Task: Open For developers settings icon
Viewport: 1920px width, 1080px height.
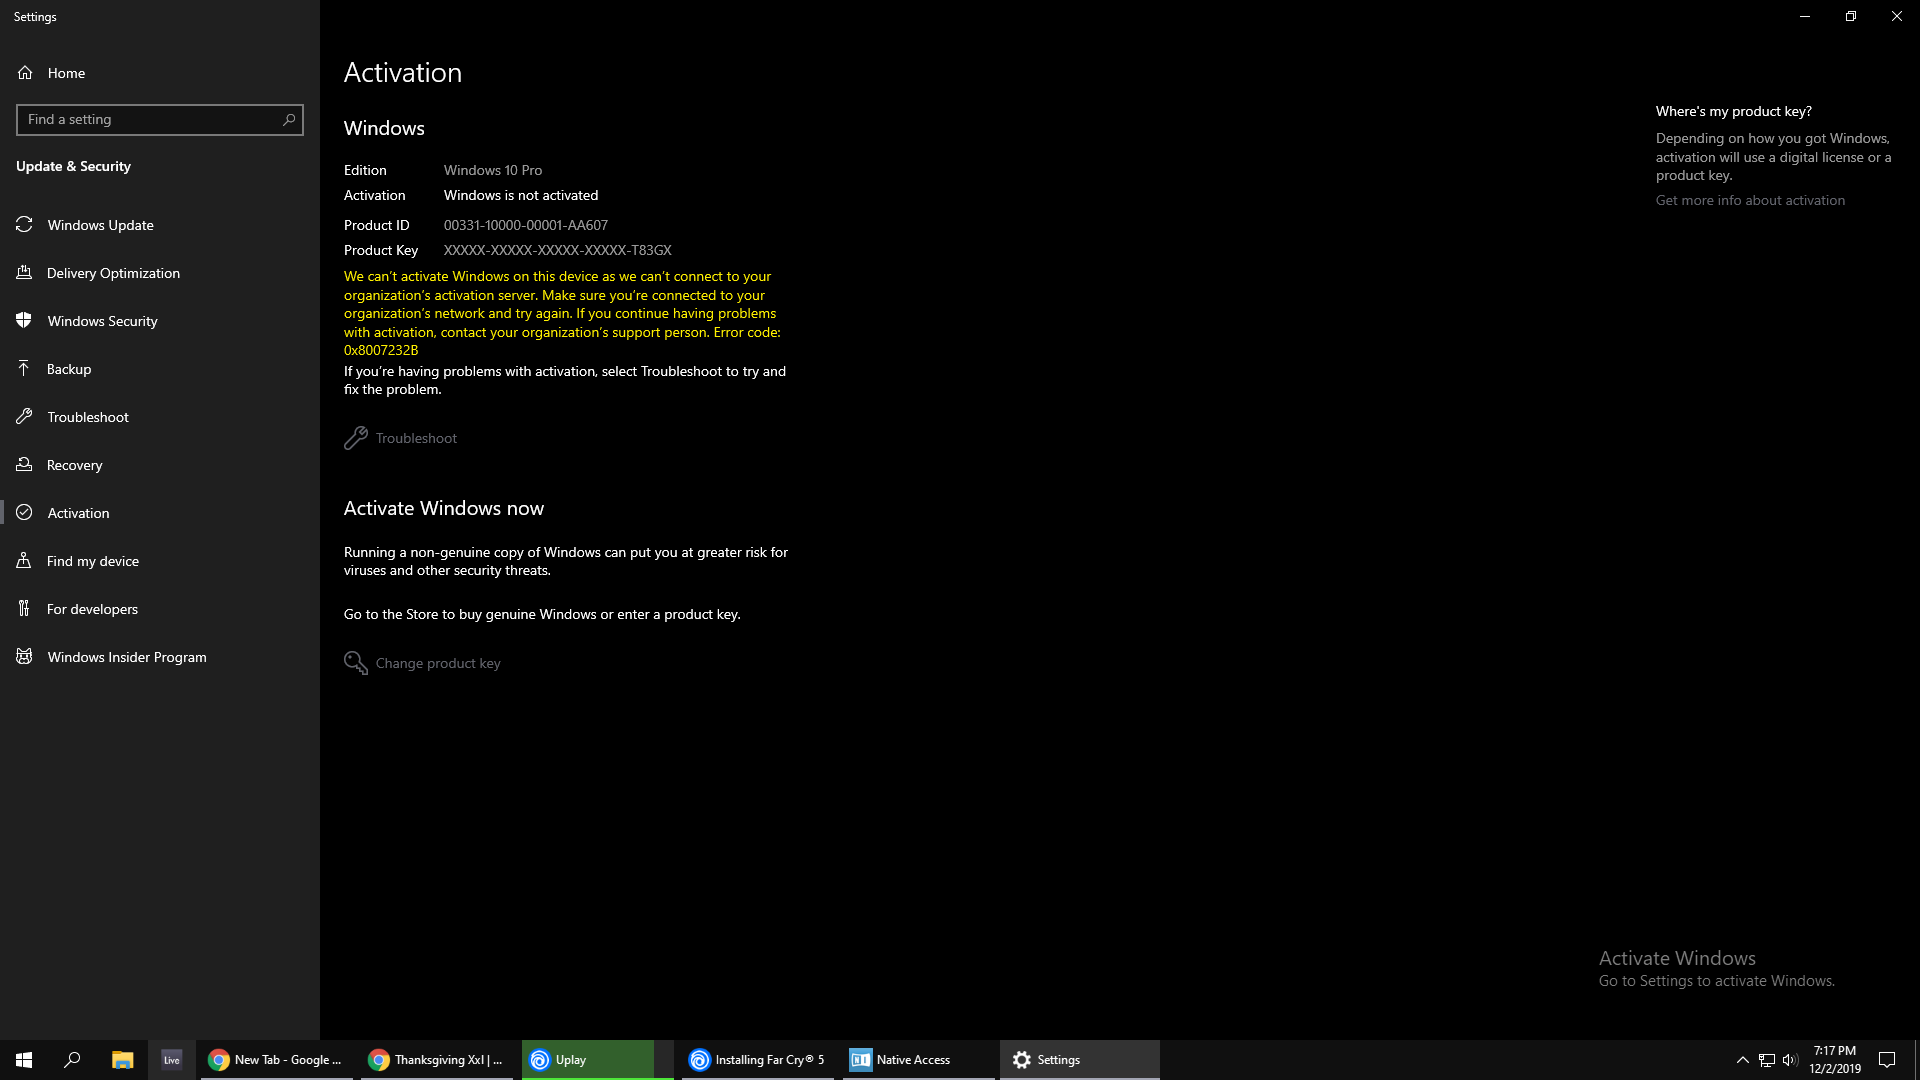Action: (x=24, y=608)
